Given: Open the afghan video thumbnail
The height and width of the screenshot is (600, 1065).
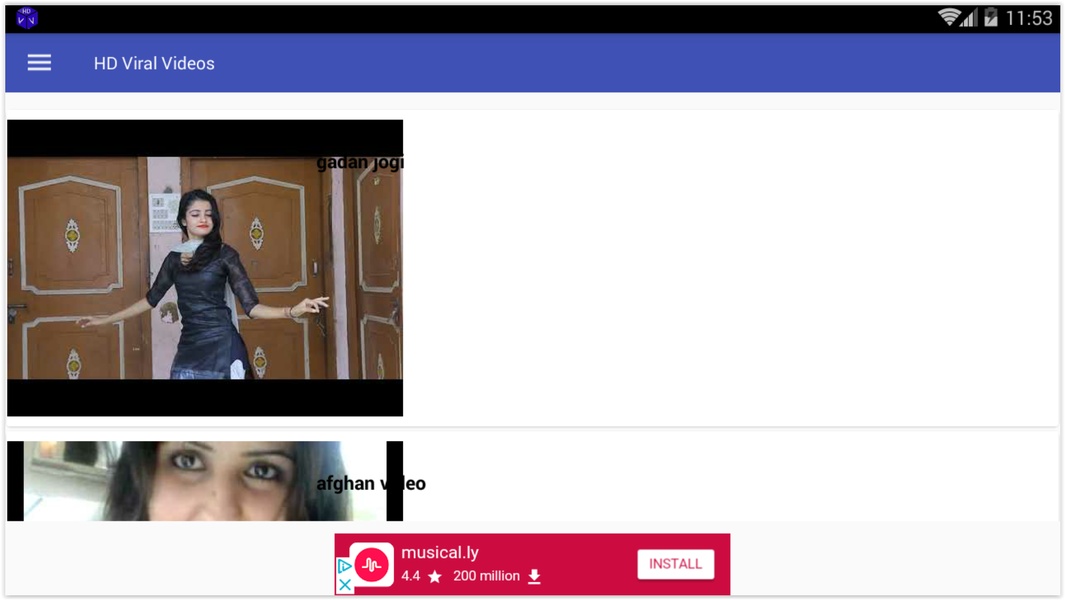Looking at the screenshot, I should [205, 481].
